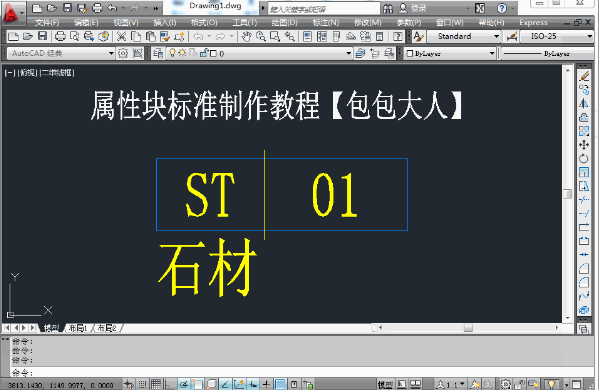Select the Fillet tool in the modify toolbar

(584, 282)
